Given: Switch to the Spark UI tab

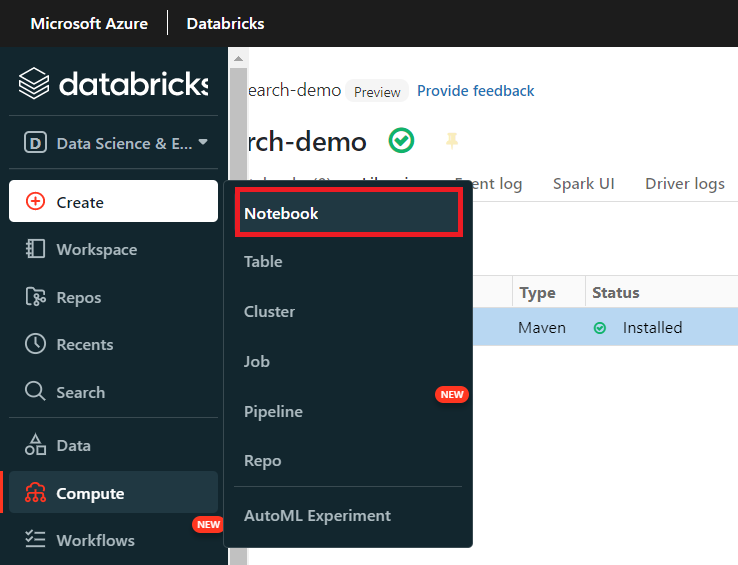Looking at the screenshot, I should pyautogui.click(x=584, y=183).
